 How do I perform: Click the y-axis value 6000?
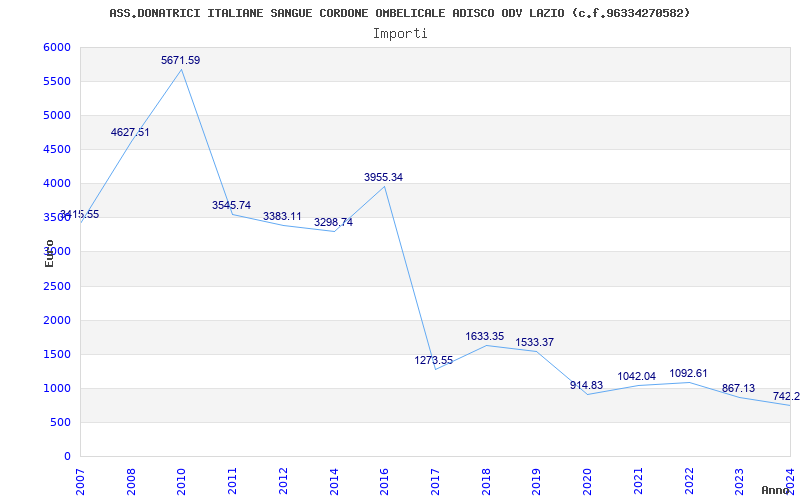[x=58, y=47]
